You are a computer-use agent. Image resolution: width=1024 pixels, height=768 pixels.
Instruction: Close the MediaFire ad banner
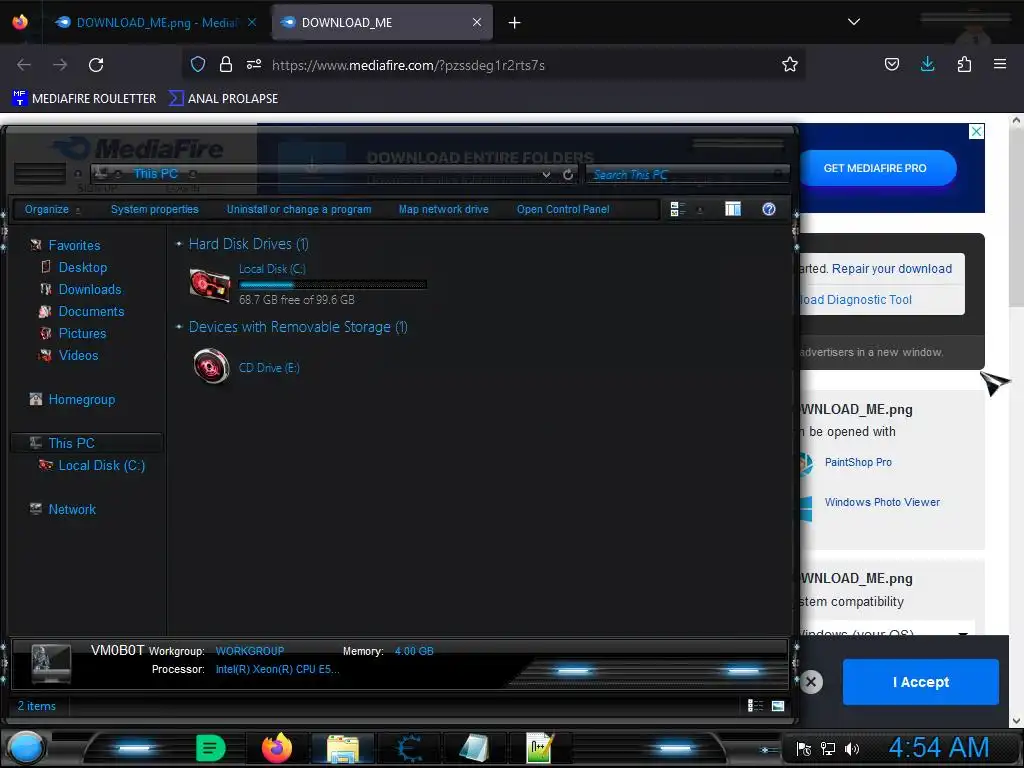(x=976, y=131)
